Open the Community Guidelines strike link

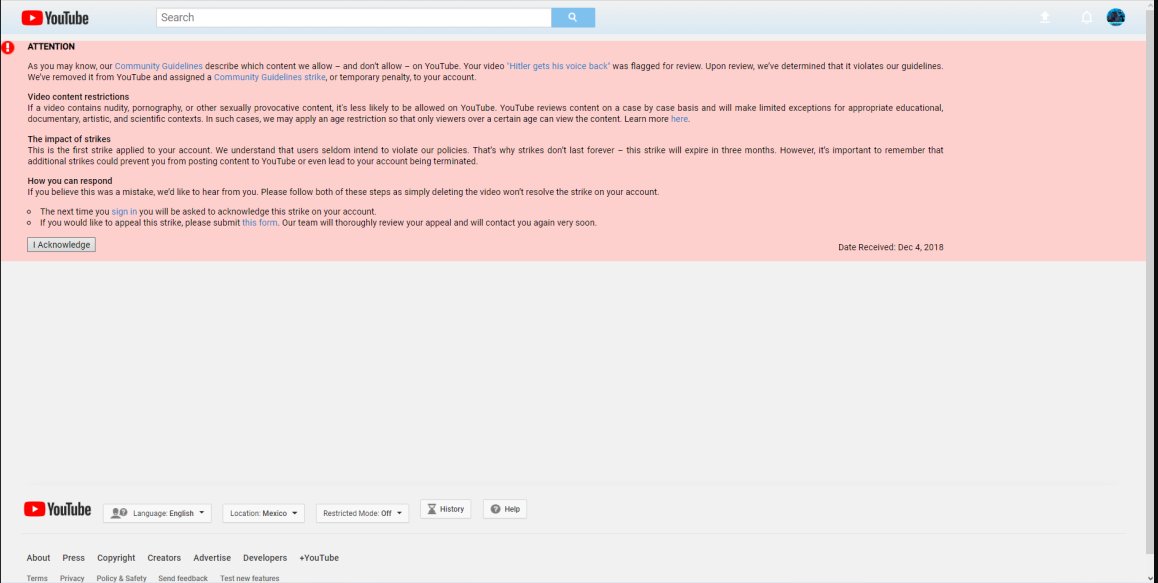(x=270, y=77)
